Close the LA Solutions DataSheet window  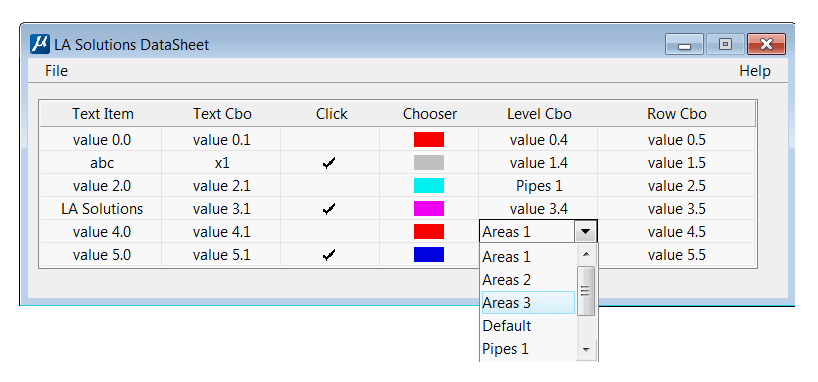(766, 45)
